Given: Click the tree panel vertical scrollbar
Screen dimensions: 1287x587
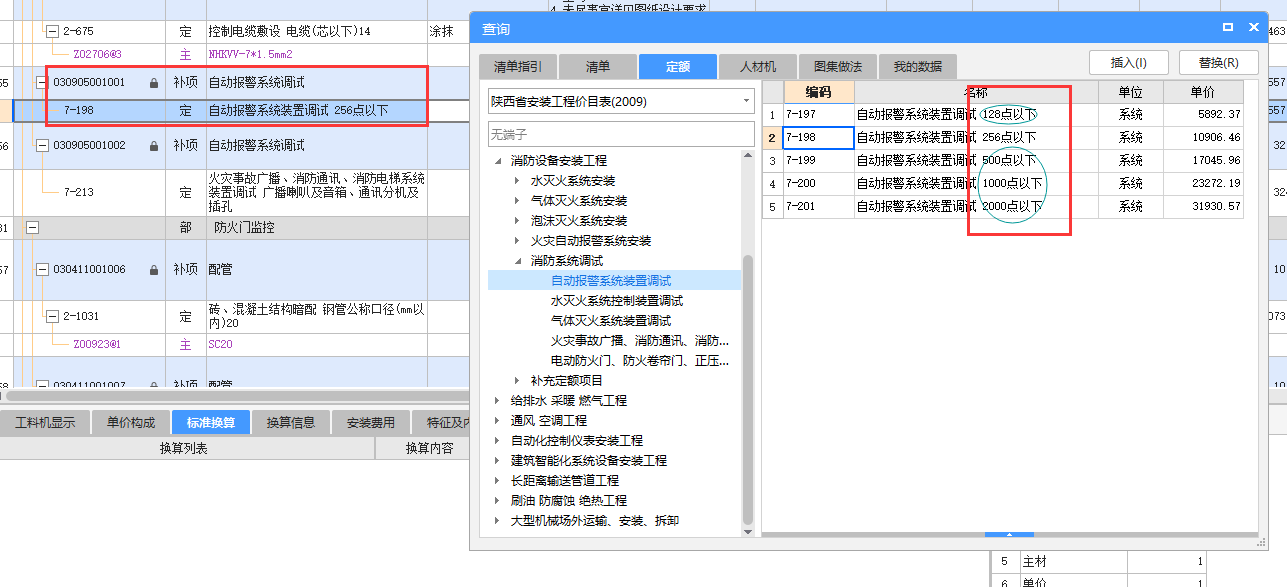Looking at the screenshot, I should click(x=747, y=390).
